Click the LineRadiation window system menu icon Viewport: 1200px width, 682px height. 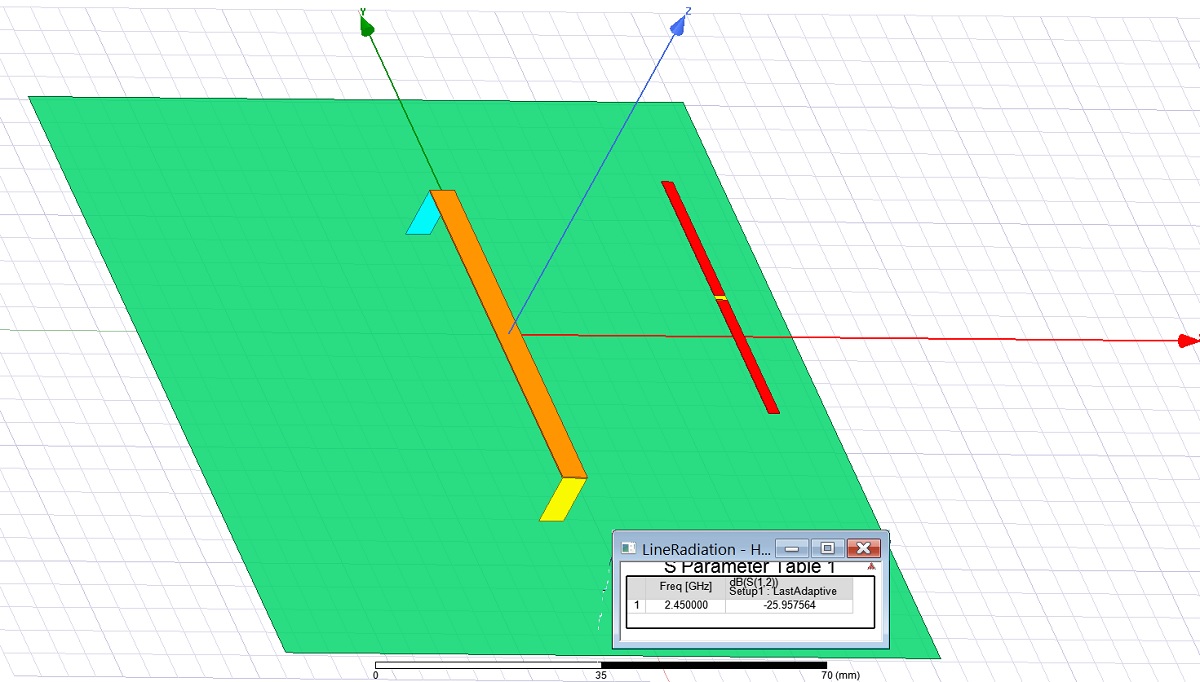tap(628, 549)
